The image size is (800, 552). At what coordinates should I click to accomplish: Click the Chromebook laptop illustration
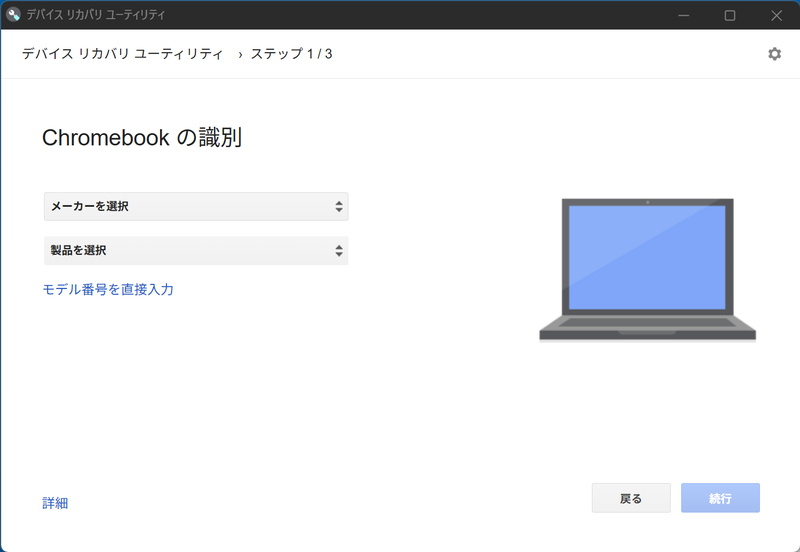click(647, 270)
